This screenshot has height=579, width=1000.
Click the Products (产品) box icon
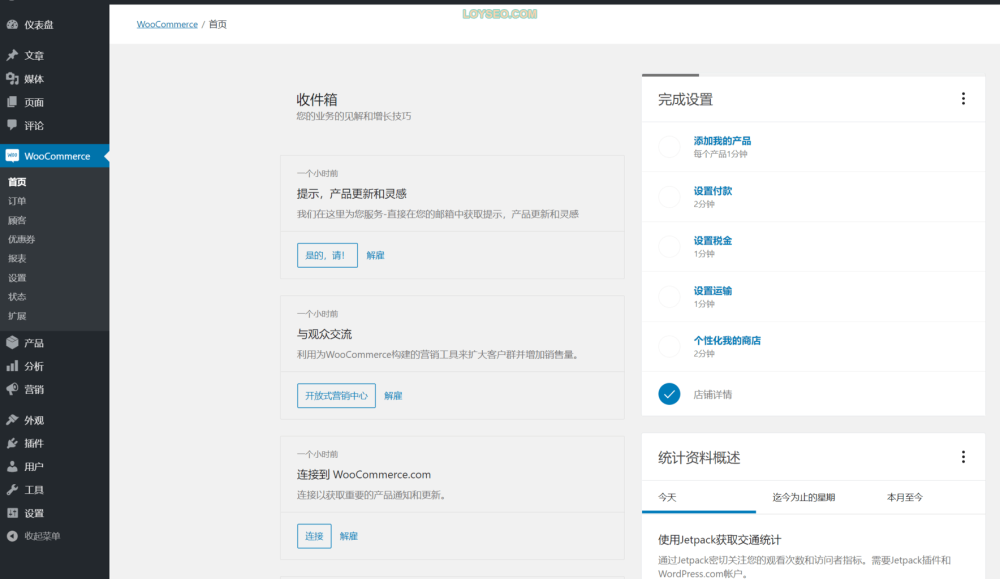coord(12,342)
